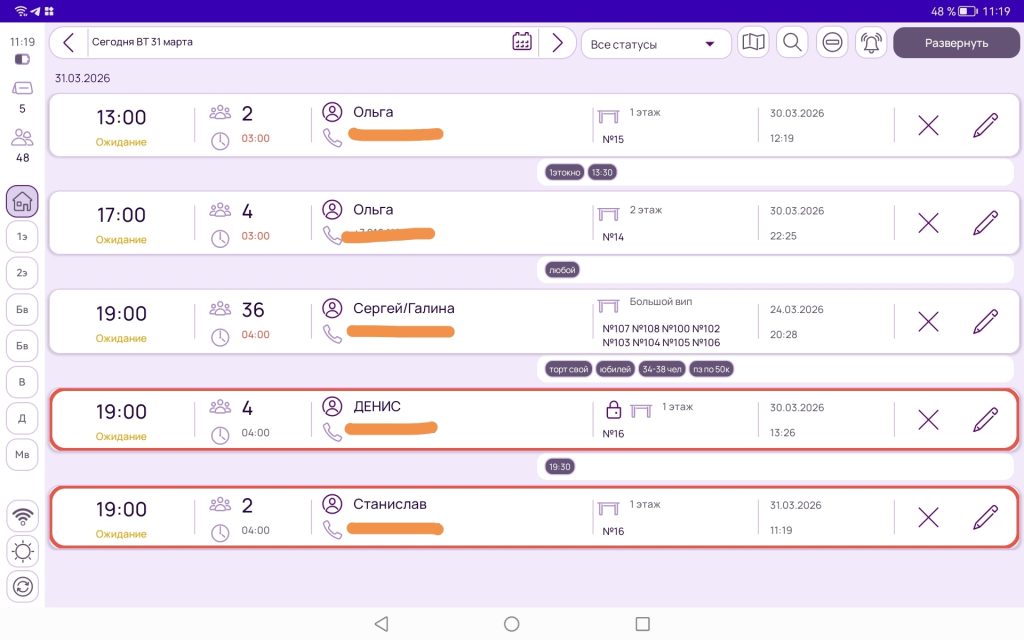Toggle the brightness sun button in sidebar

pyautogui.click(x=22, y=551)
